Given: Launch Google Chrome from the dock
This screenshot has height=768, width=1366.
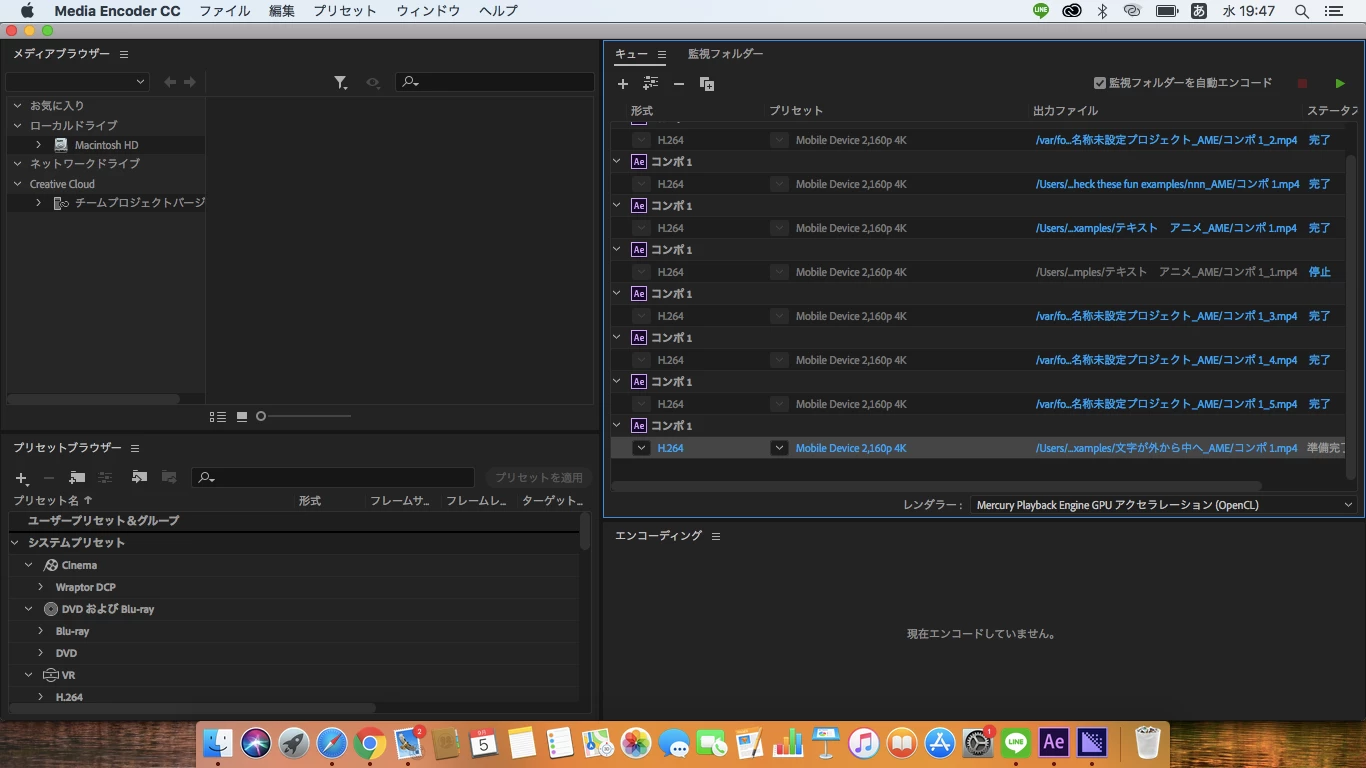Looking at the screenshot, I should 369,742.
